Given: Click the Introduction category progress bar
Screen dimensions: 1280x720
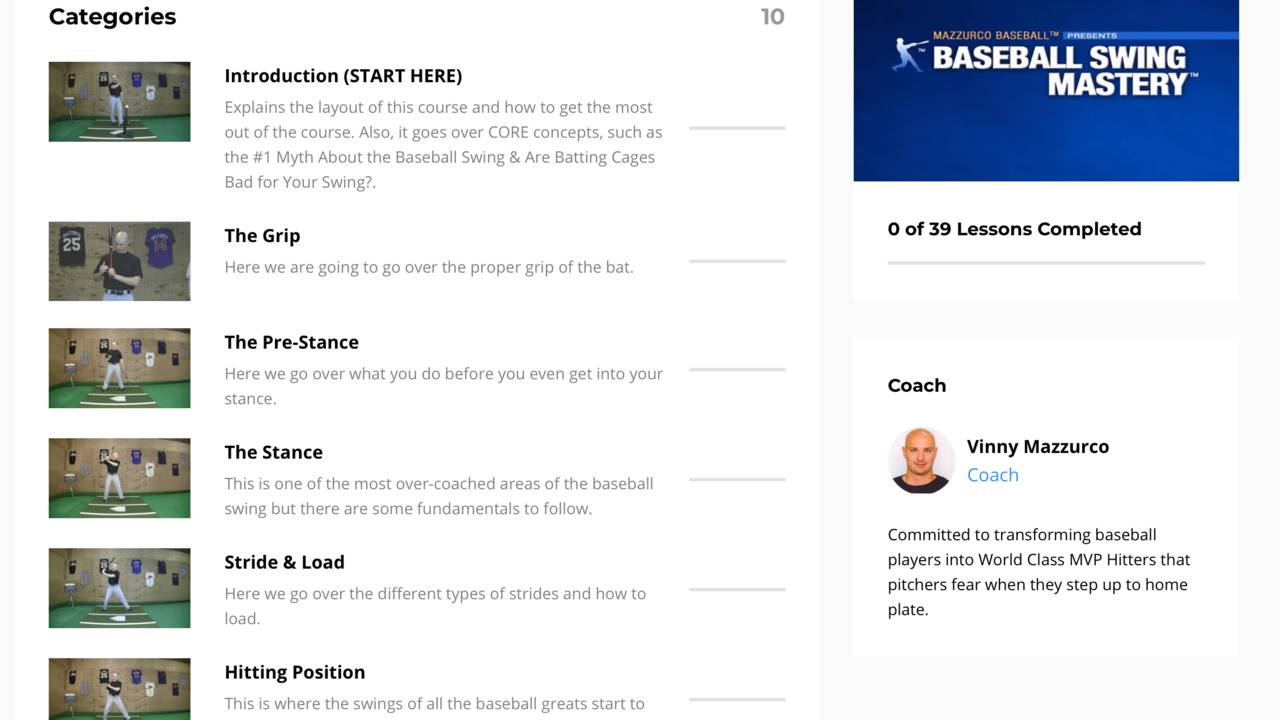Looking at the screenshot, I should tap(737, 128).
